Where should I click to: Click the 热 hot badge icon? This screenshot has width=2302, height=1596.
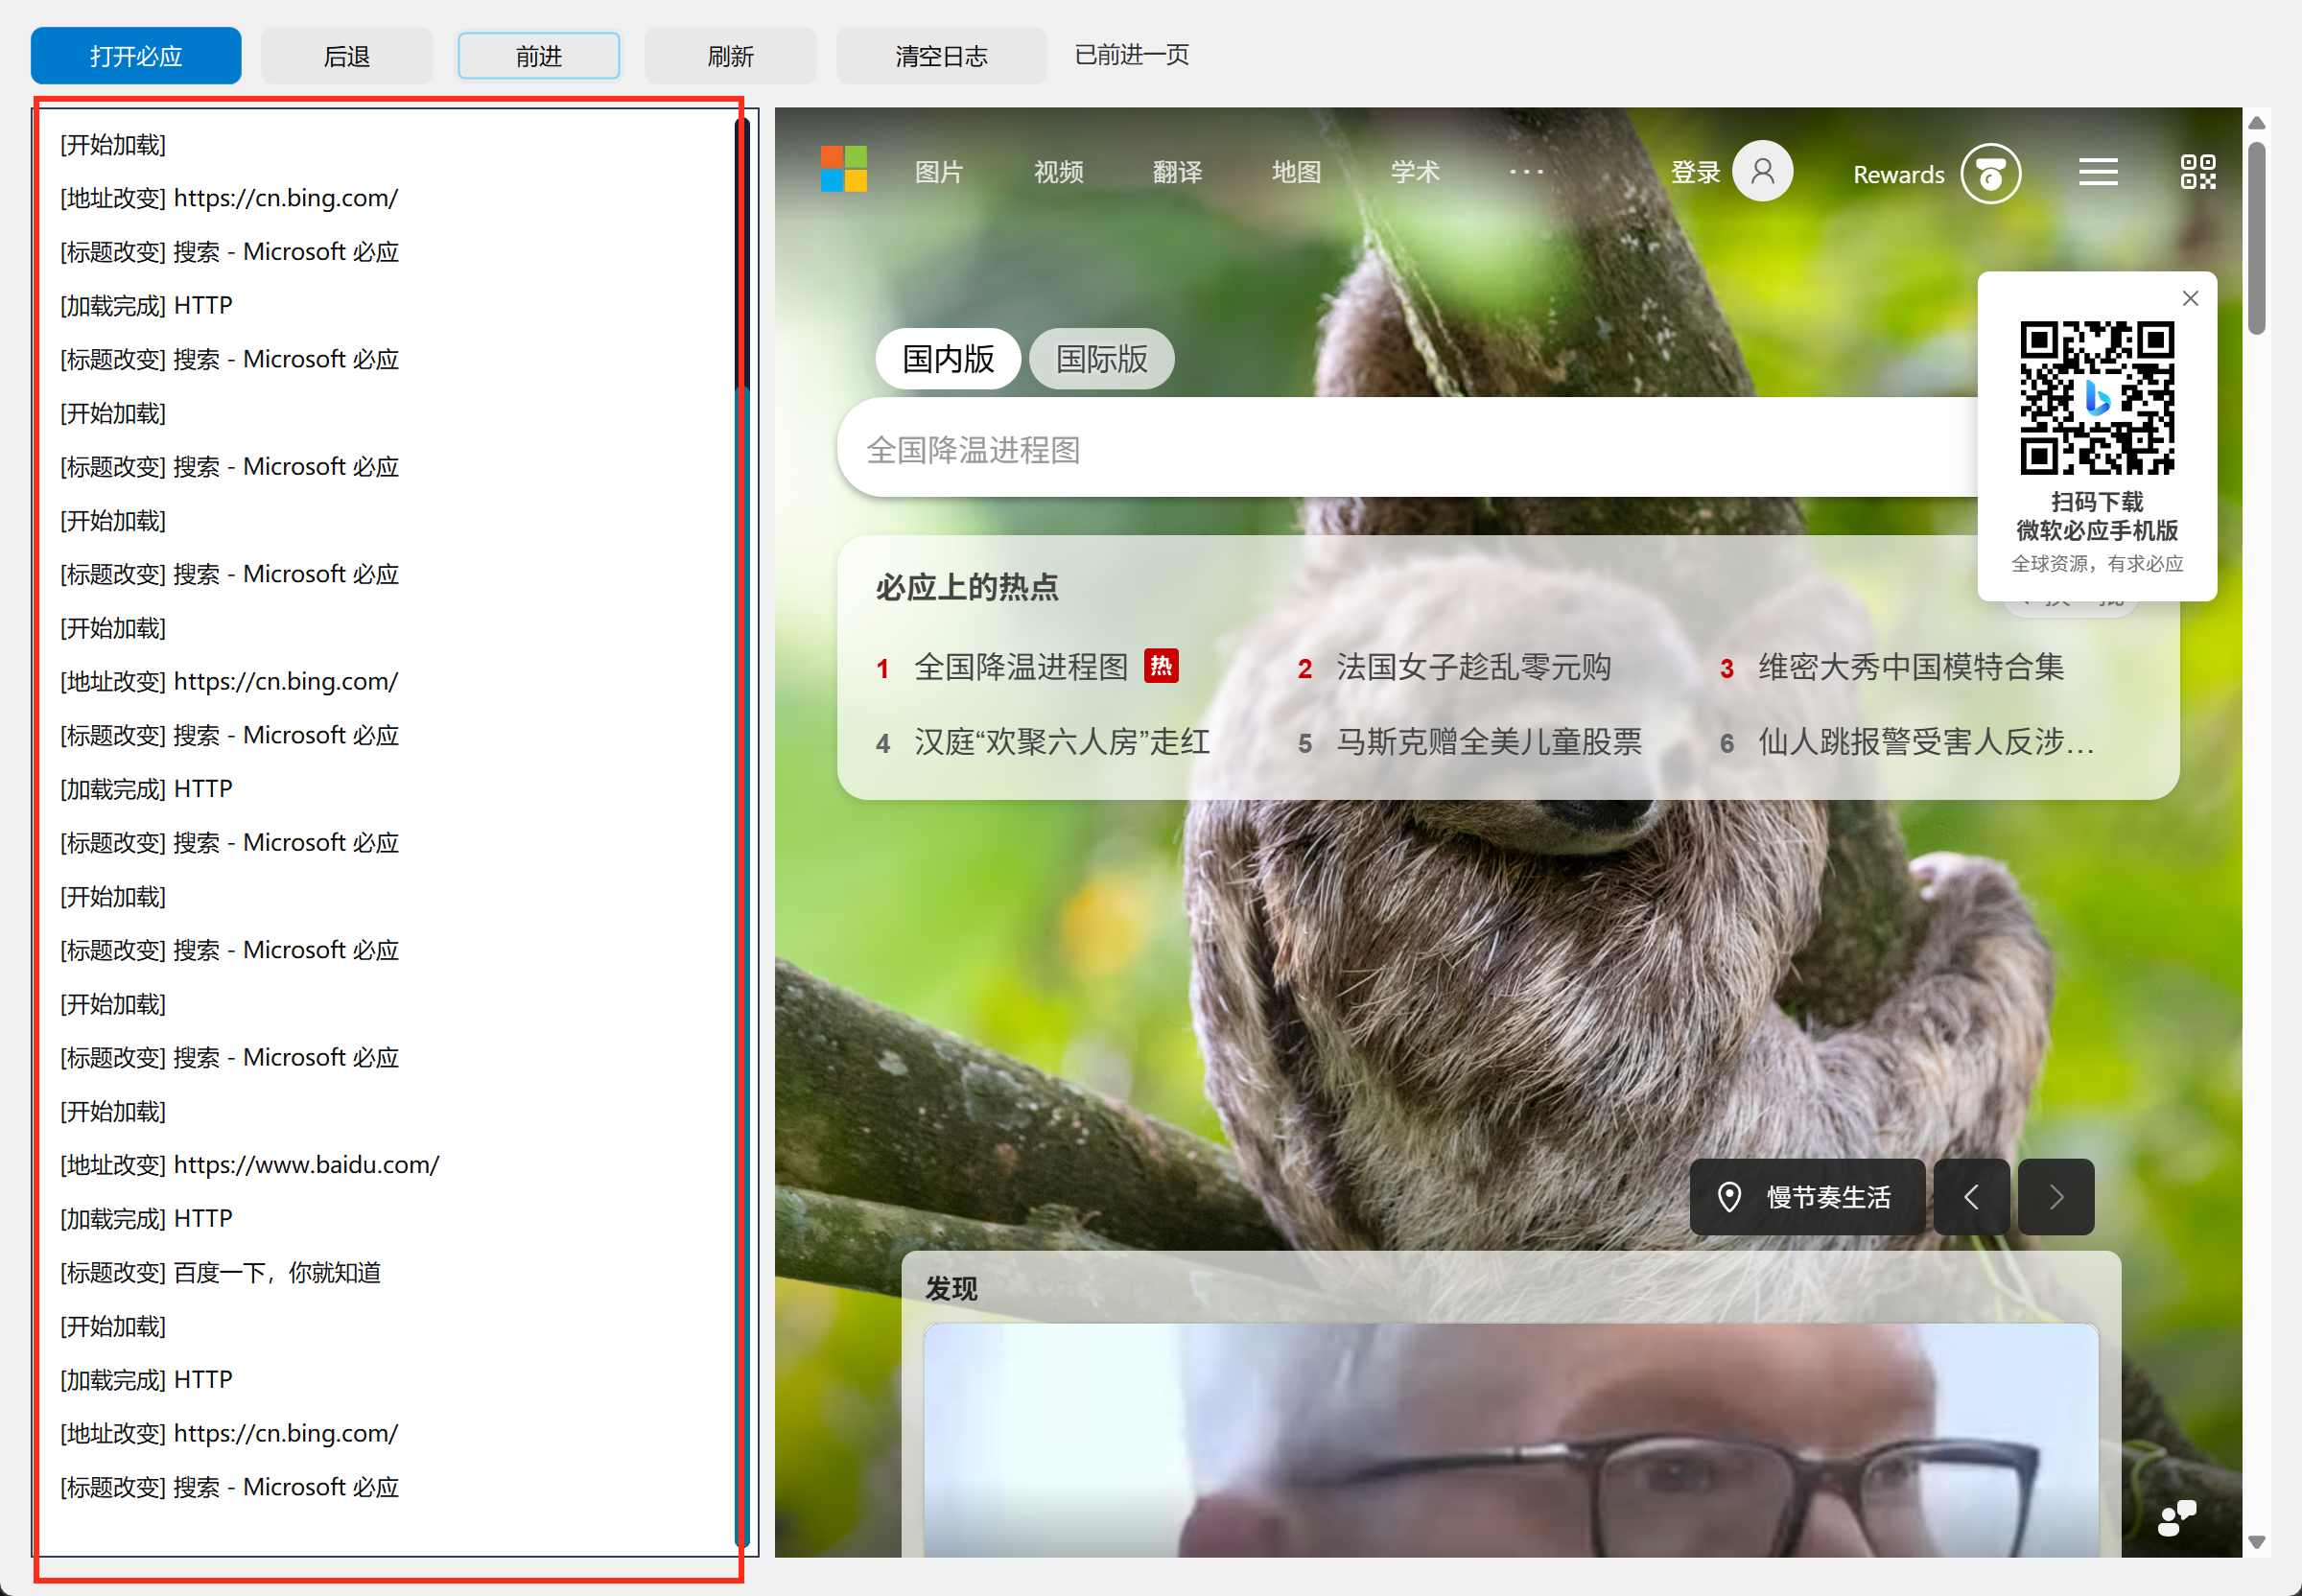[x=1160, y=666]
